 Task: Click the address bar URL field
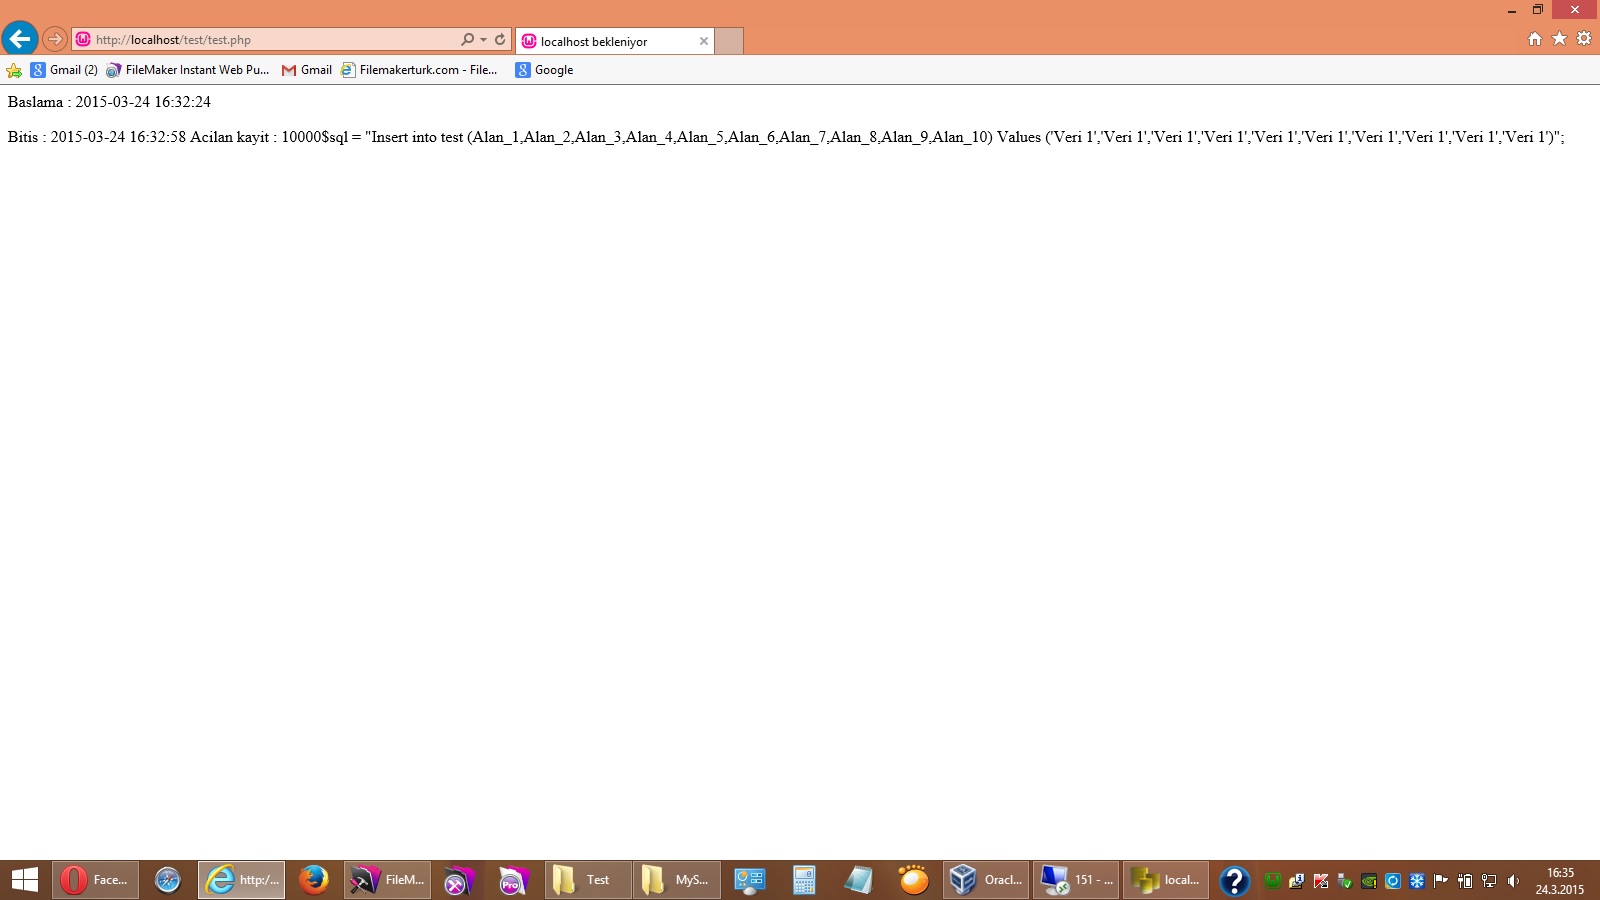tap(270, 40)
